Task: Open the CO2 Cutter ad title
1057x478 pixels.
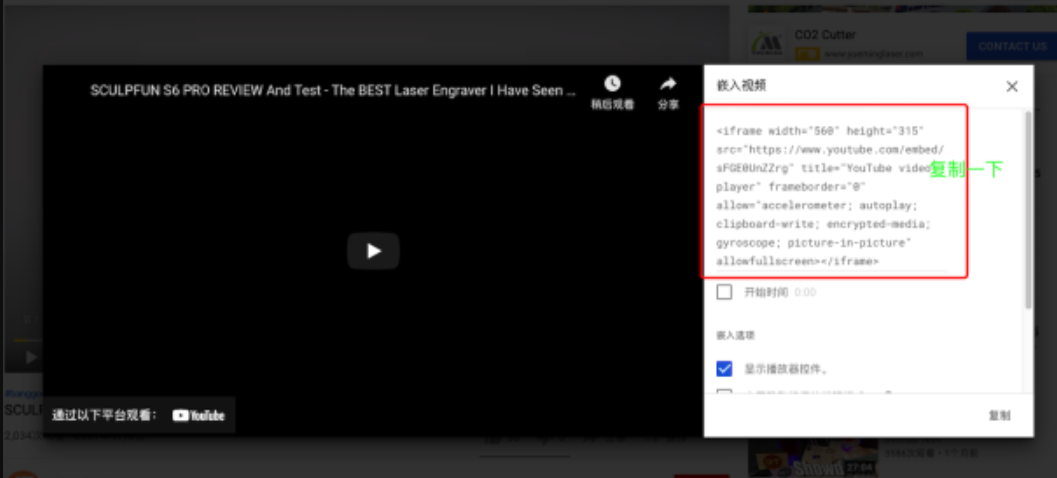Action: (x=825, y=34)
